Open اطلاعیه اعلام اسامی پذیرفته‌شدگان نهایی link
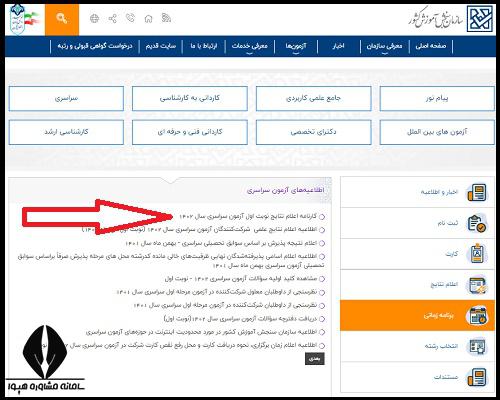 click(x=170, y=261)
